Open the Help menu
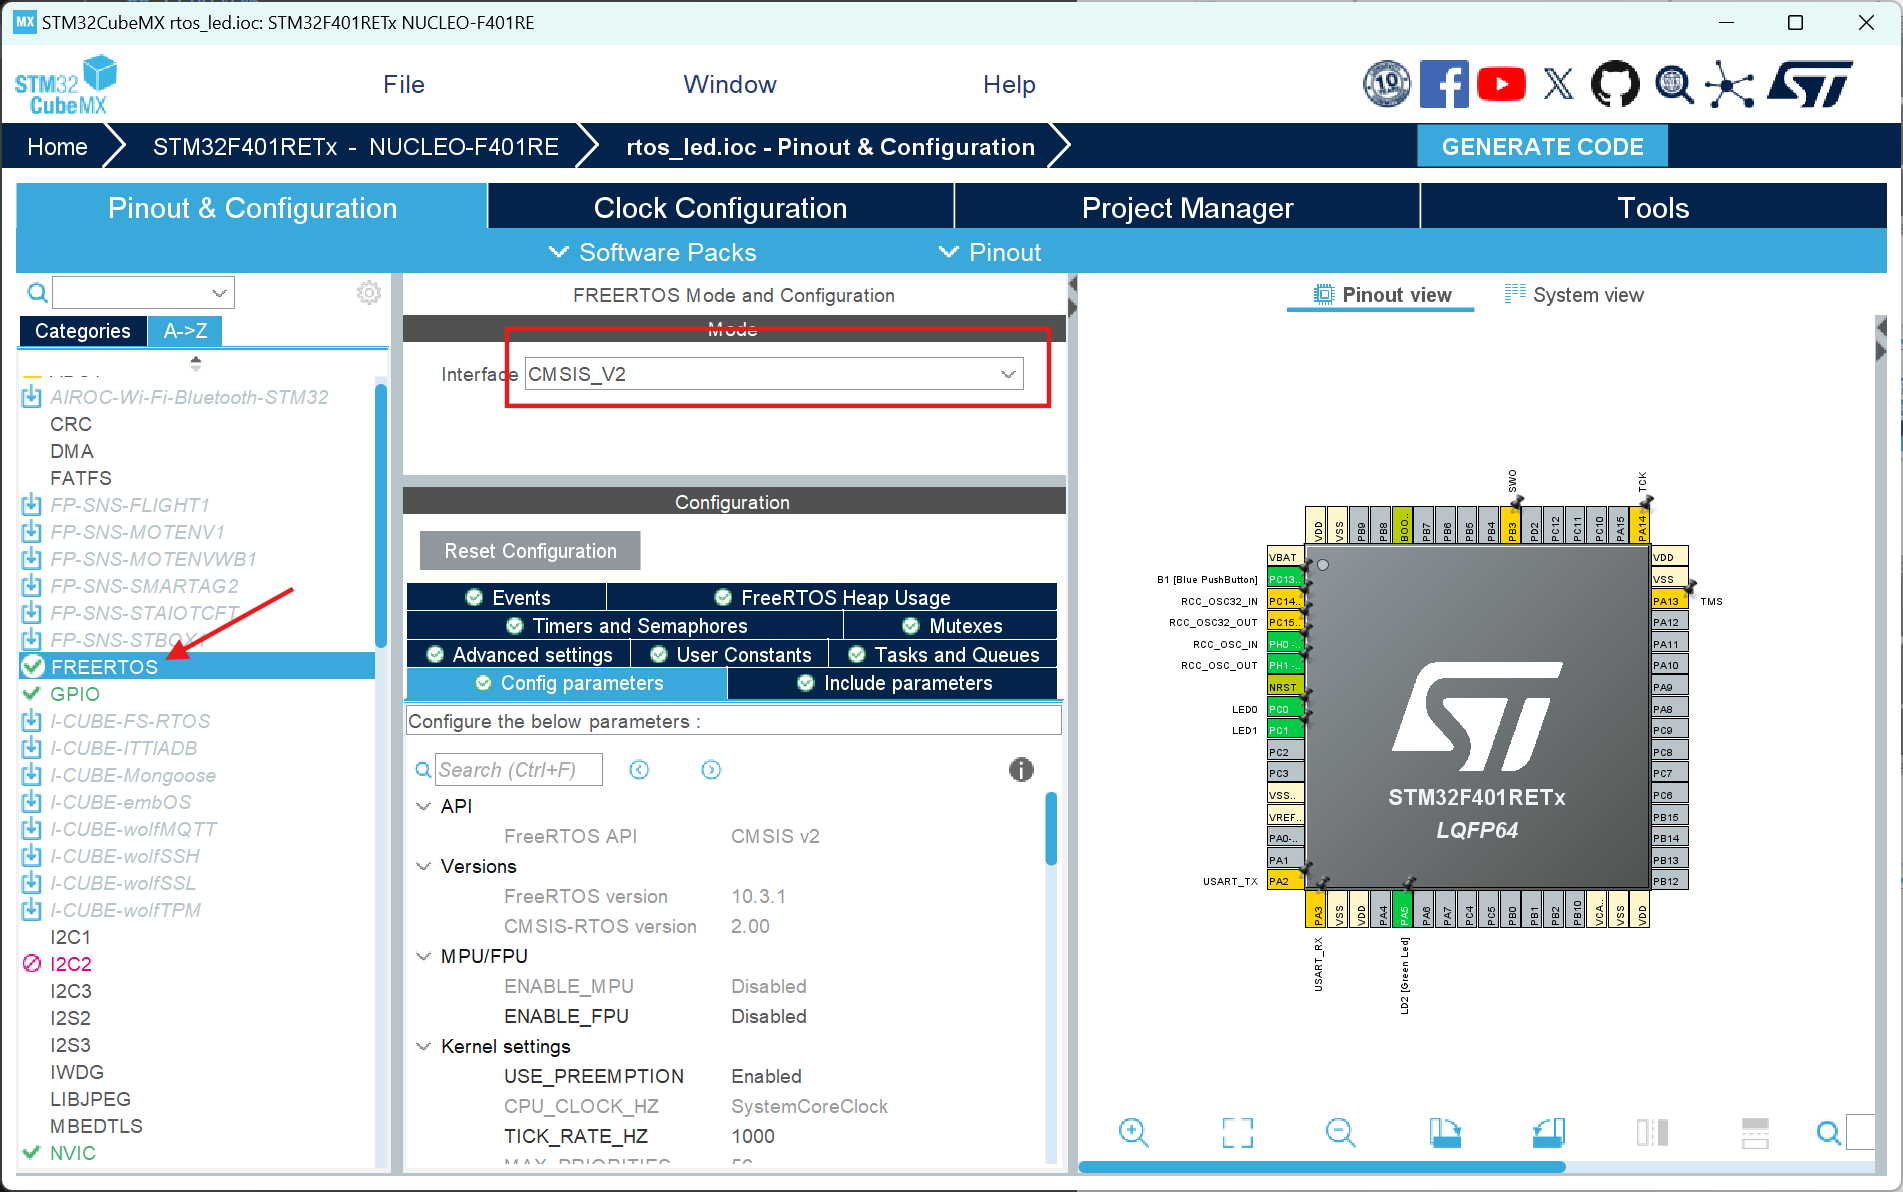 1009,85
